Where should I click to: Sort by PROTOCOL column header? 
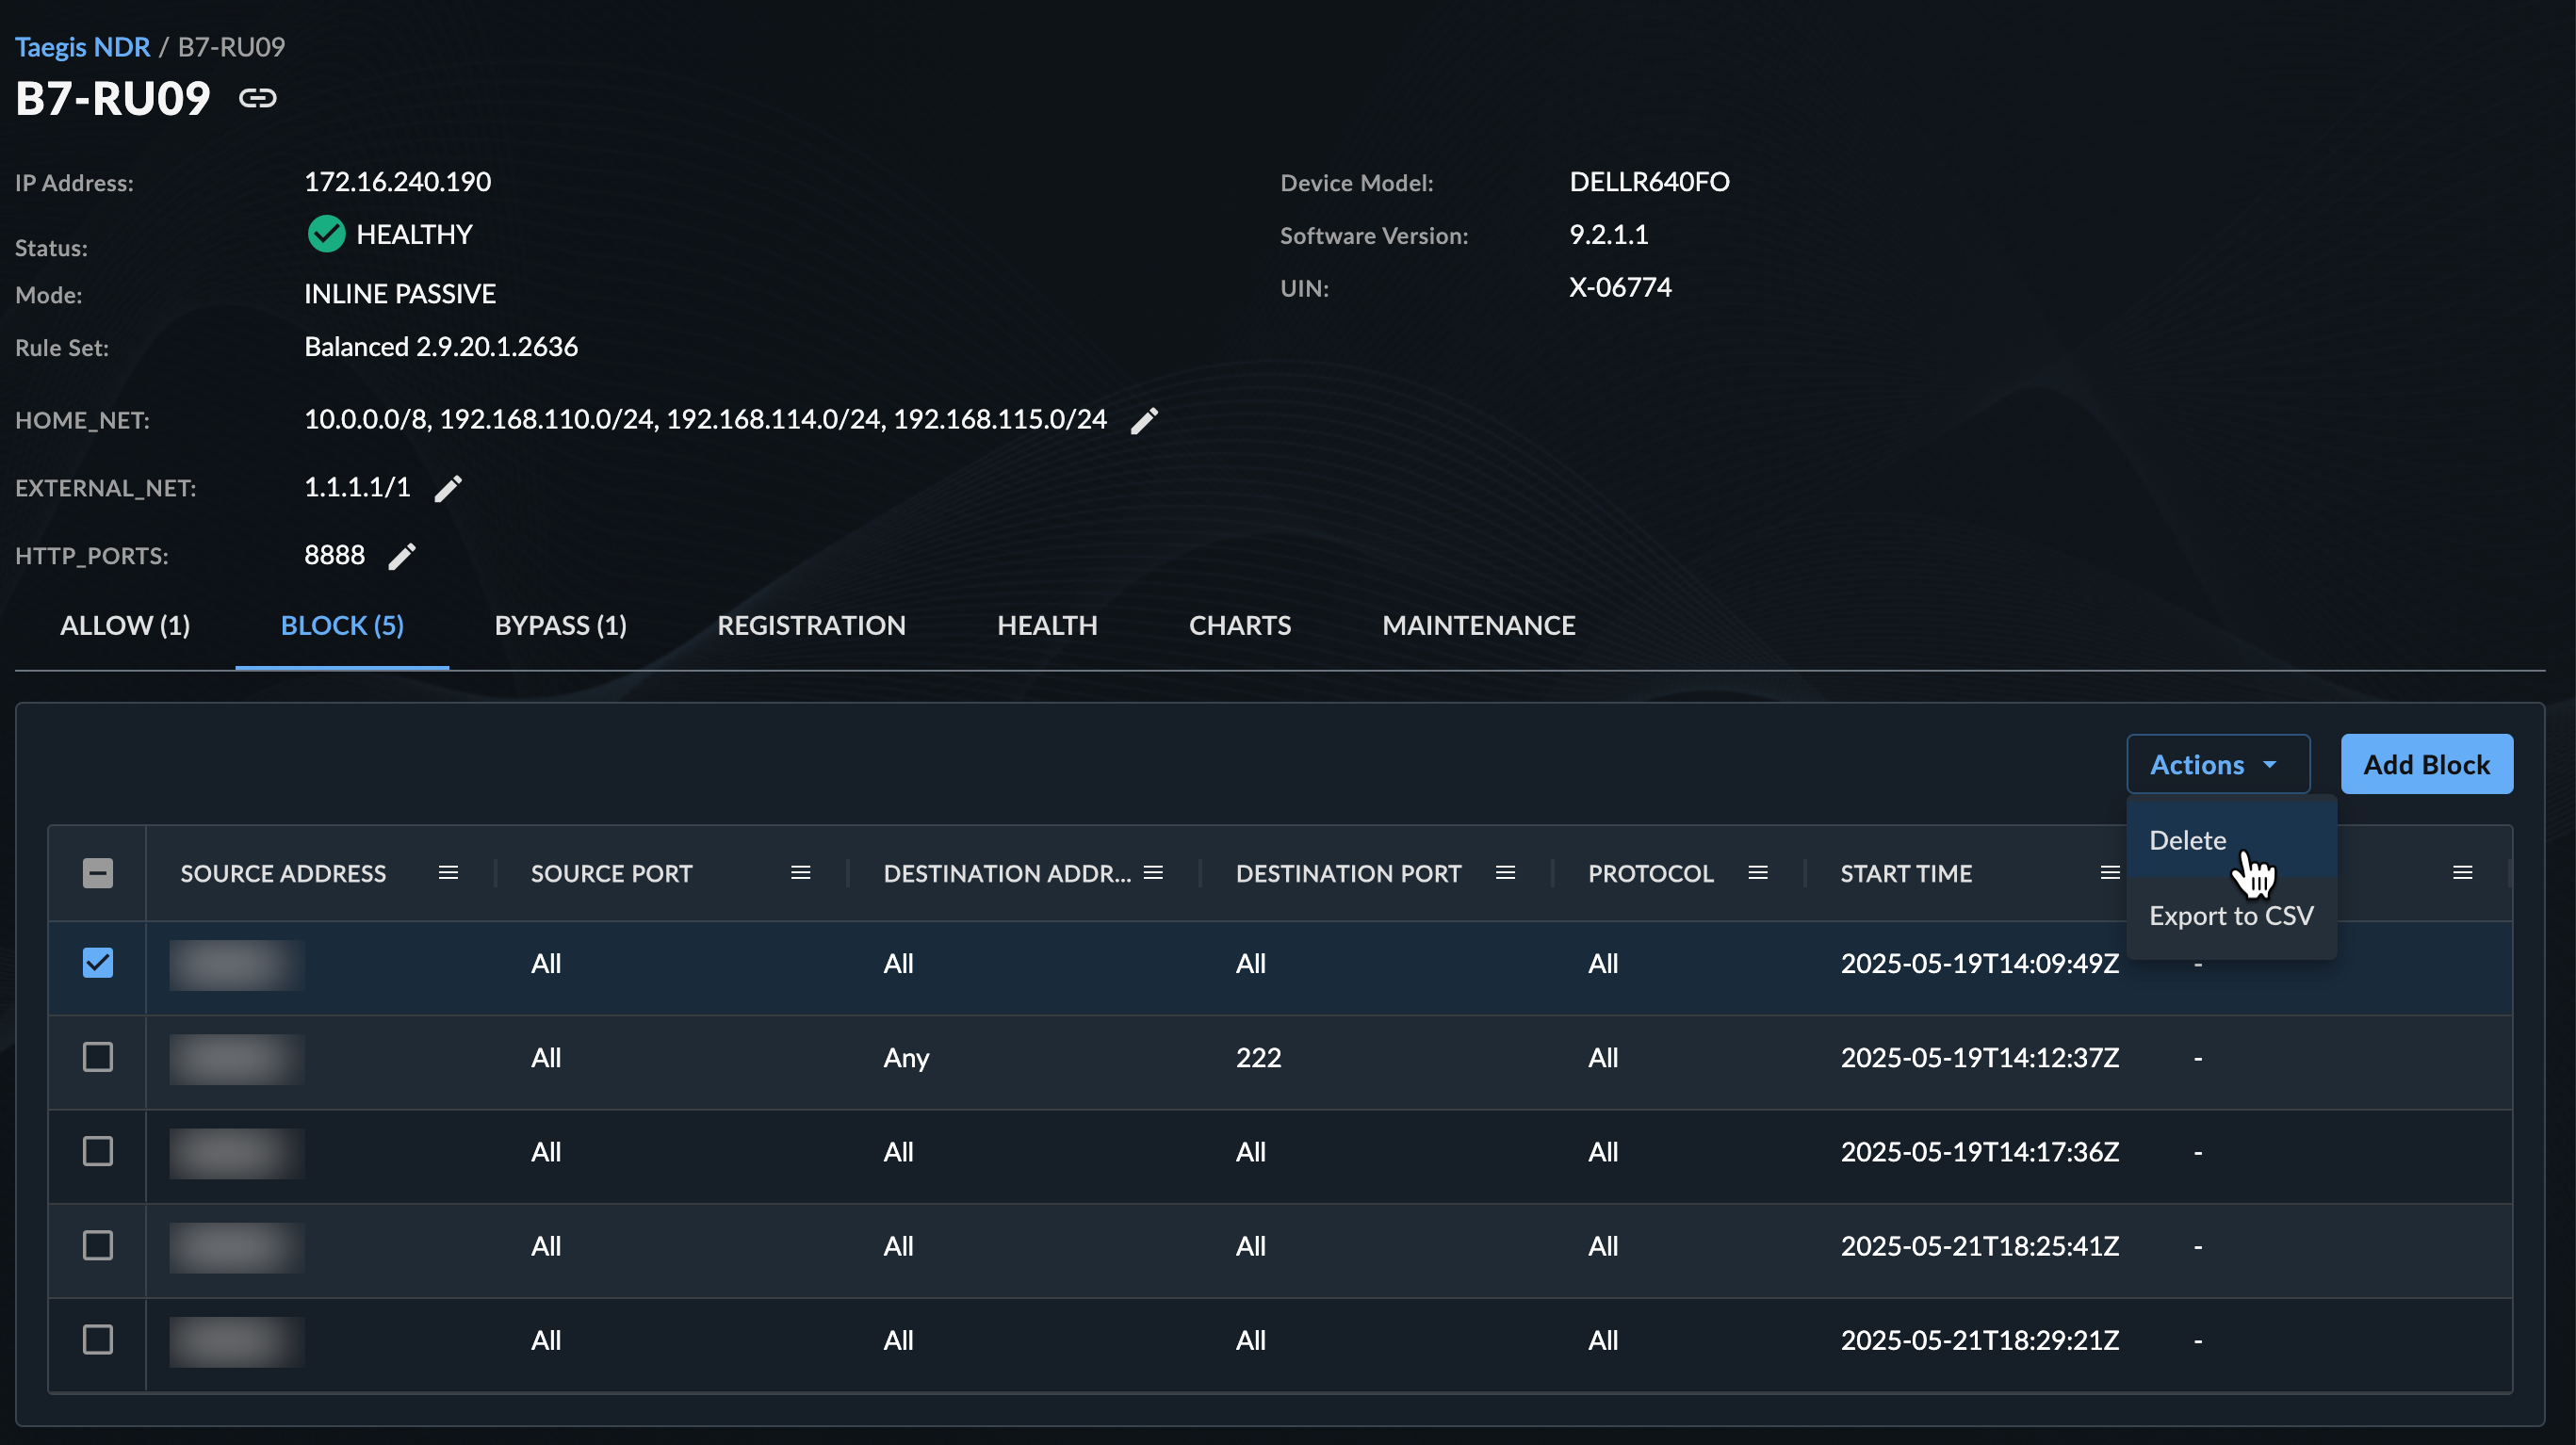[x=1651, y=873]
